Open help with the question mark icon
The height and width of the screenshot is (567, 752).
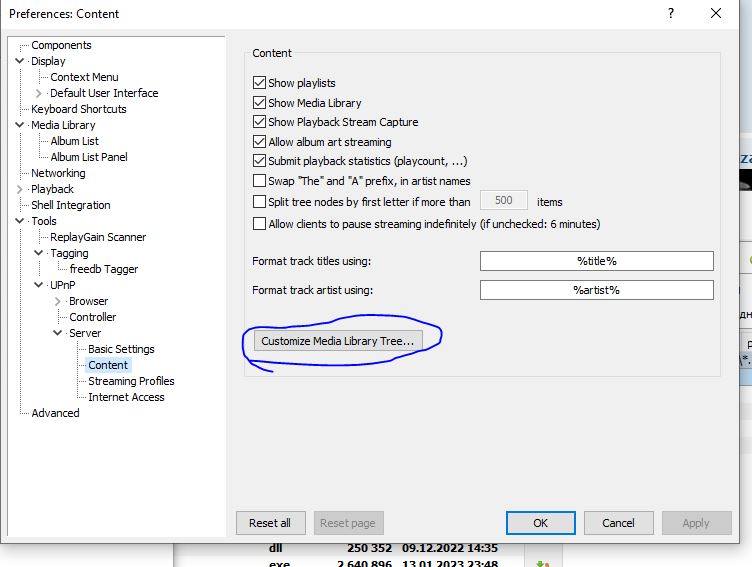pyautogui.click(x=667, y=14)
